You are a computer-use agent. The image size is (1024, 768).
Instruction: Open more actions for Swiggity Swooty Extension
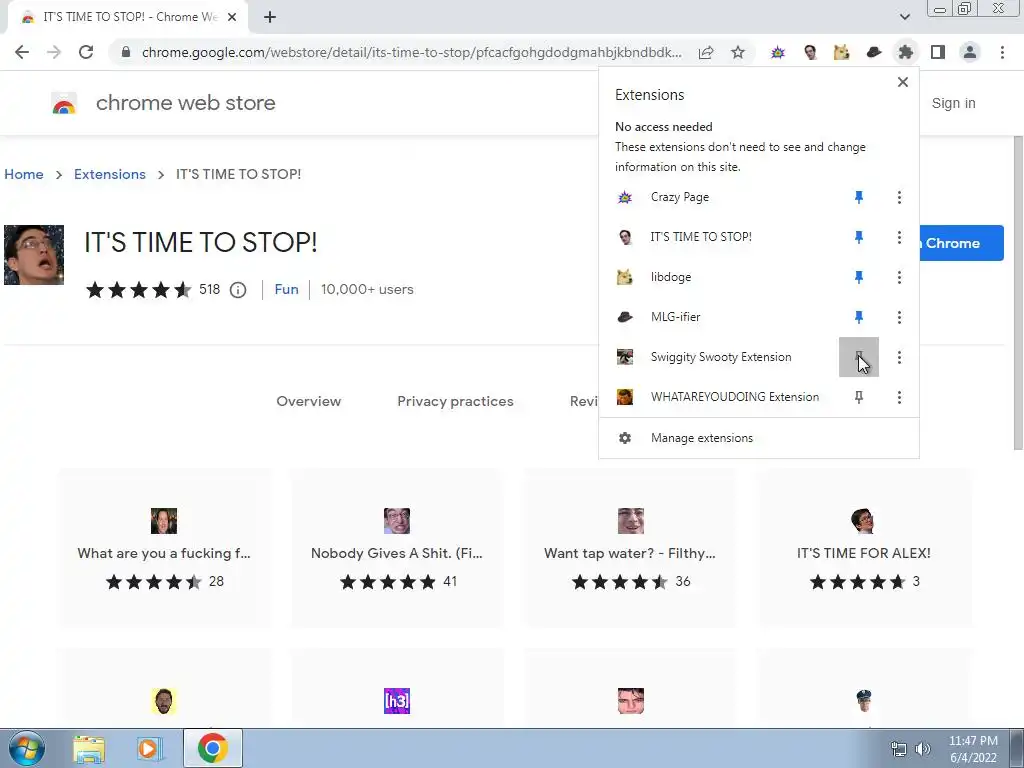pos(899,357)
